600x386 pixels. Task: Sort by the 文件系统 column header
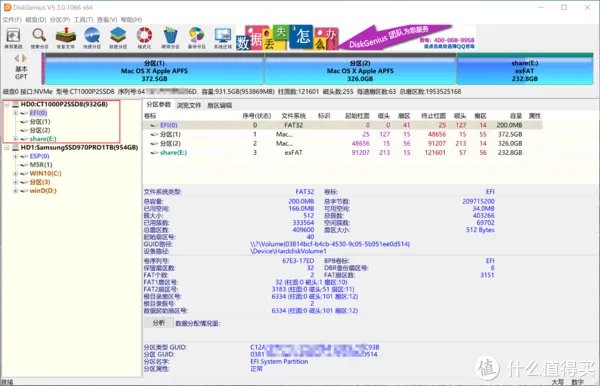293,116
